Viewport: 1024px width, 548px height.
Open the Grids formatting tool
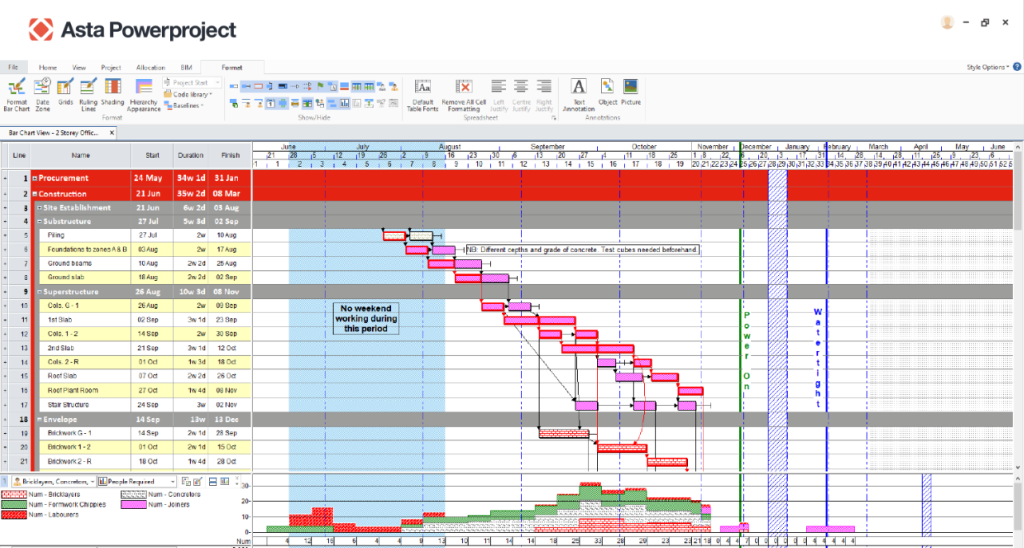65,91
